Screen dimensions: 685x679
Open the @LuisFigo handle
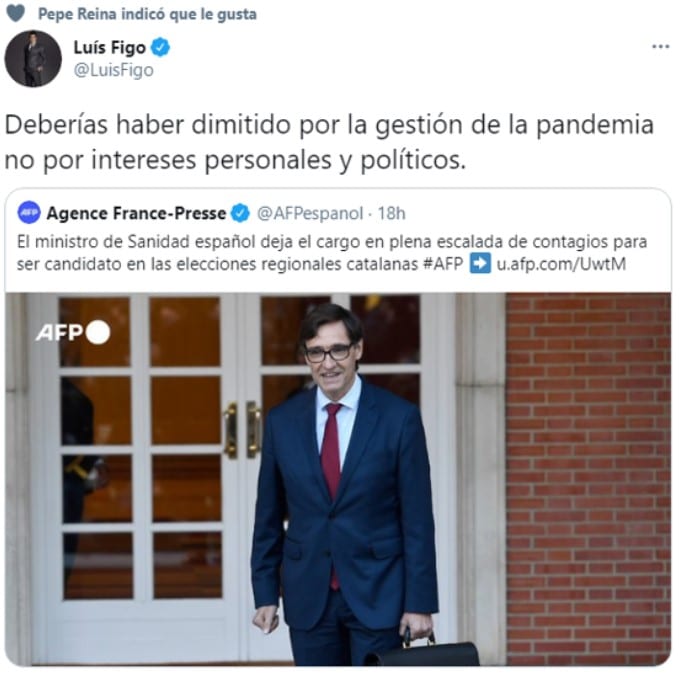(x=114, y=70)
